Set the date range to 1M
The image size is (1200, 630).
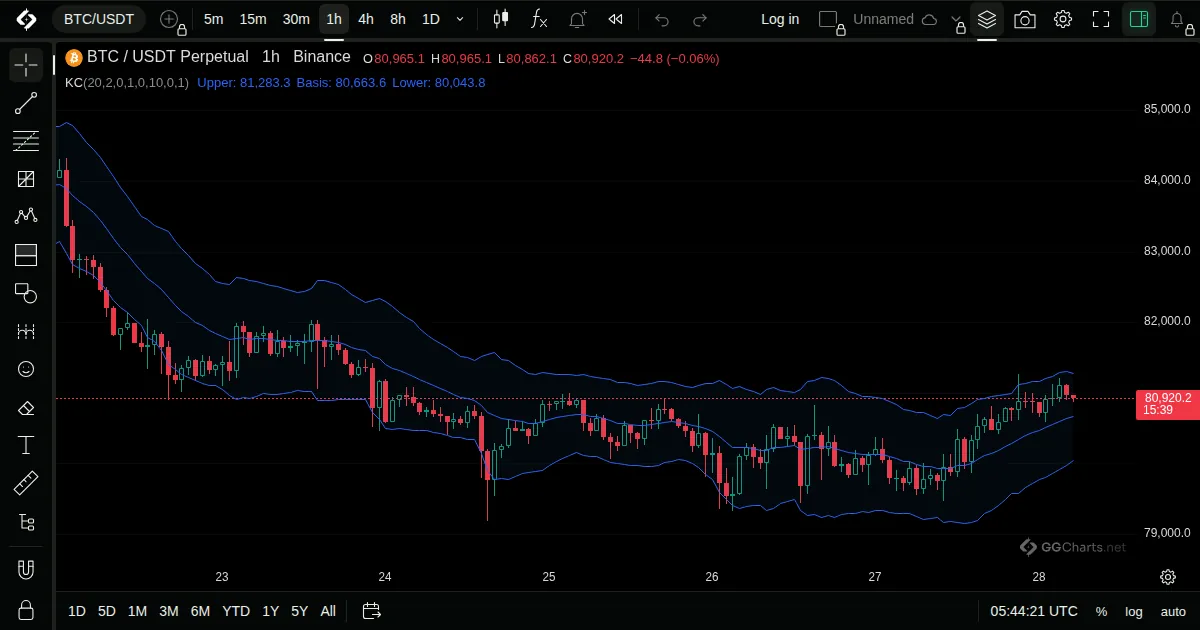tap(137, 611)
